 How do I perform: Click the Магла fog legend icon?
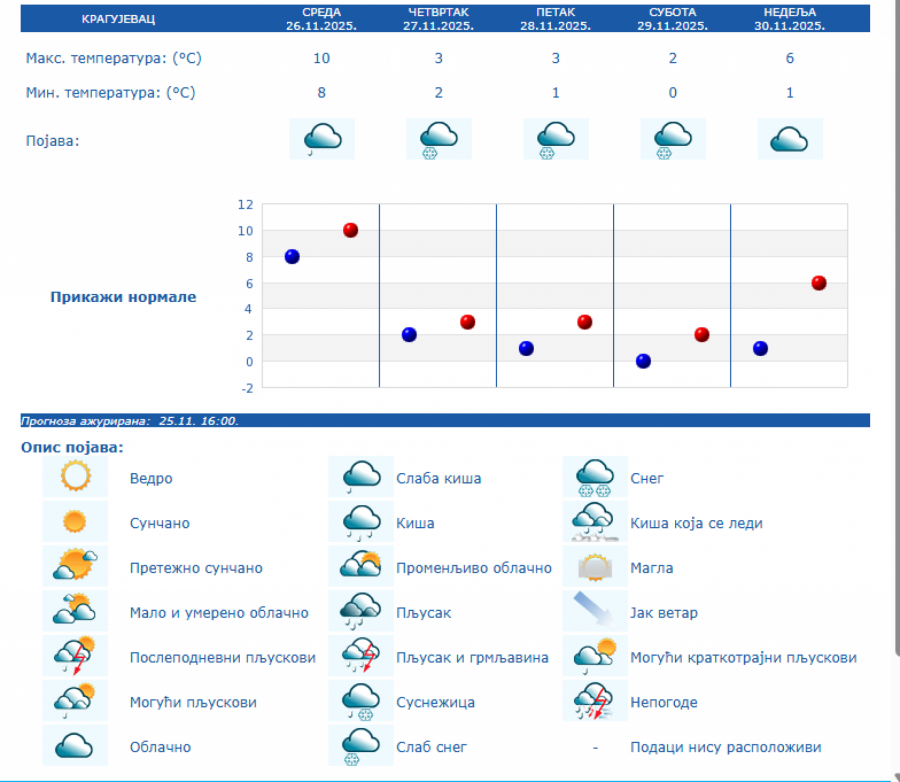point(594,567)
